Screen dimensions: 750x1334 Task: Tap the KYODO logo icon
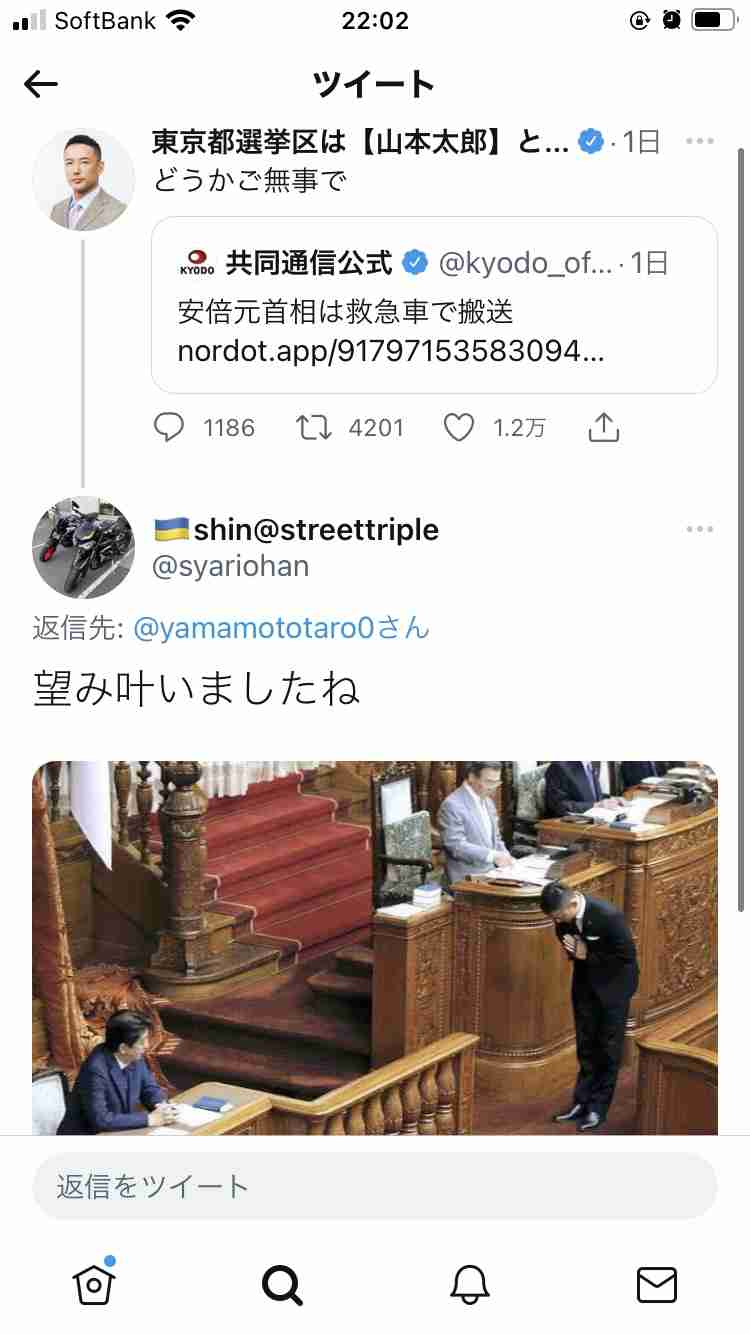point(196,262)
